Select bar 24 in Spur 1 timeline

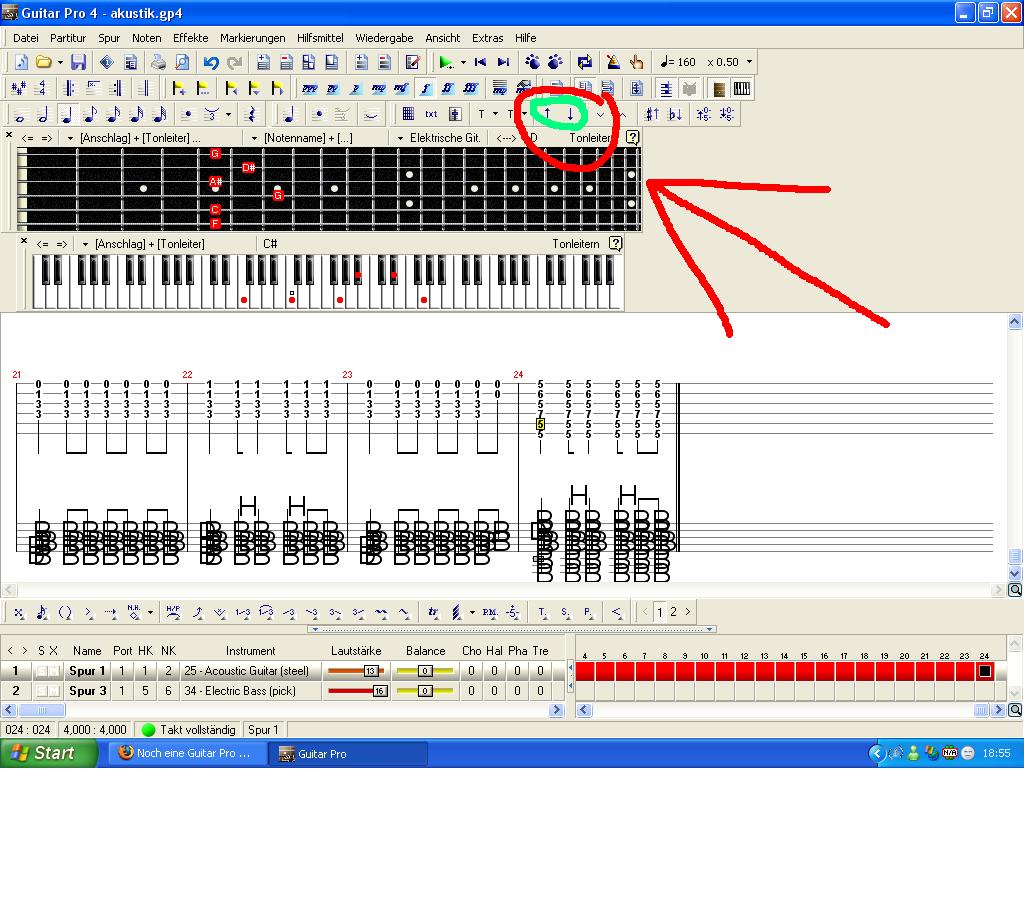point(985,671)
